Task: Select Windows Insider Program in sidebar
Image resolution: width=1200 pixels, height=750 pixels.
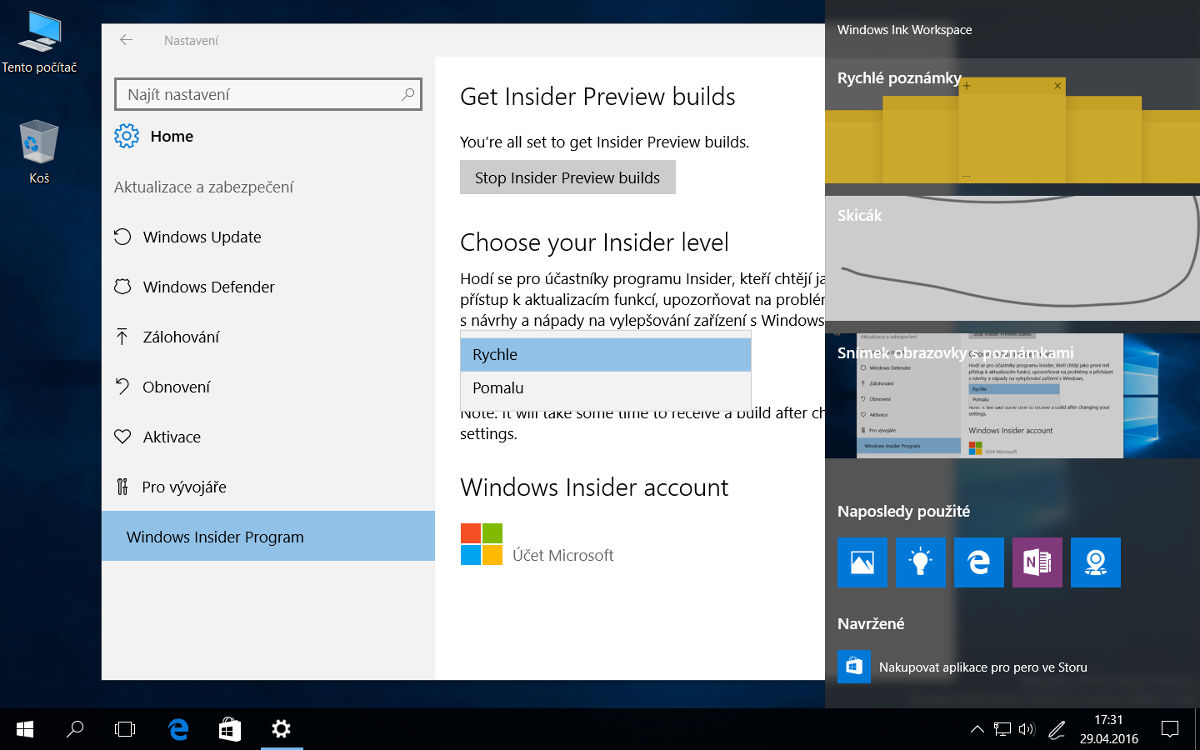Action: [x=268, y=537]
